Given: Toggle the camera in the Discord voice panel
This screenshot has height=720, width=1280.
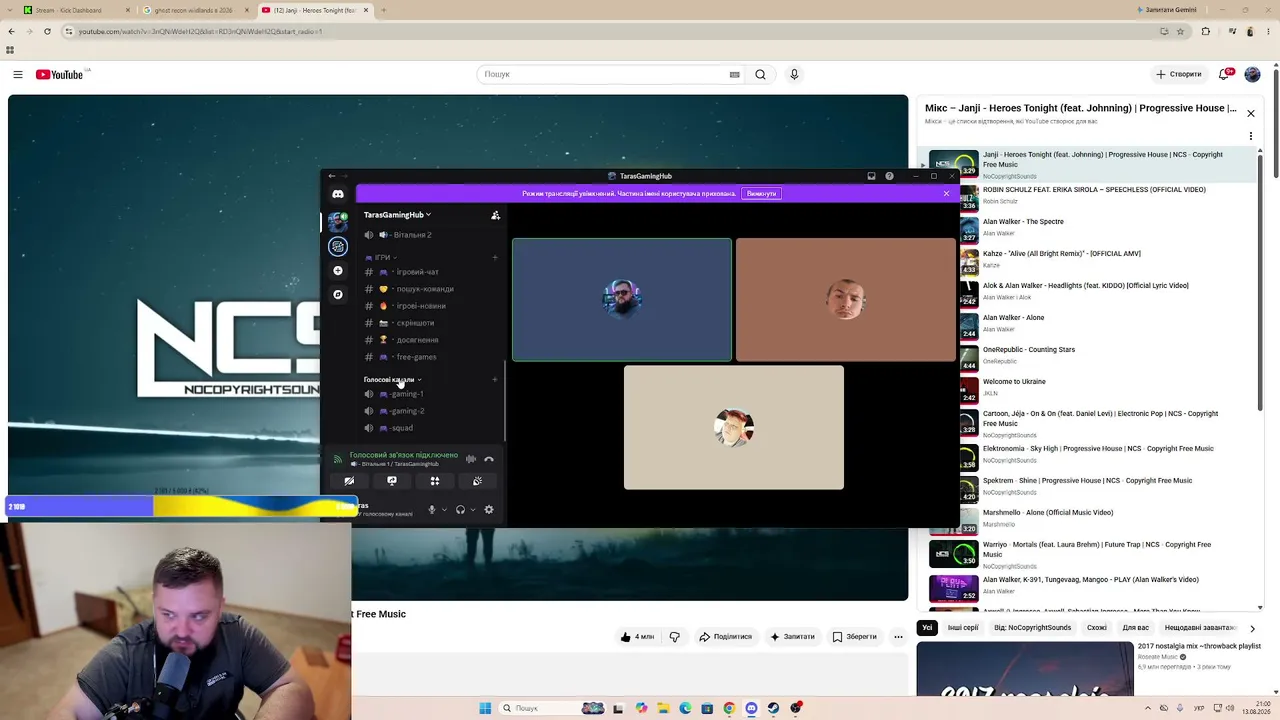Looking at the screenshot, I should coord(349,481).
